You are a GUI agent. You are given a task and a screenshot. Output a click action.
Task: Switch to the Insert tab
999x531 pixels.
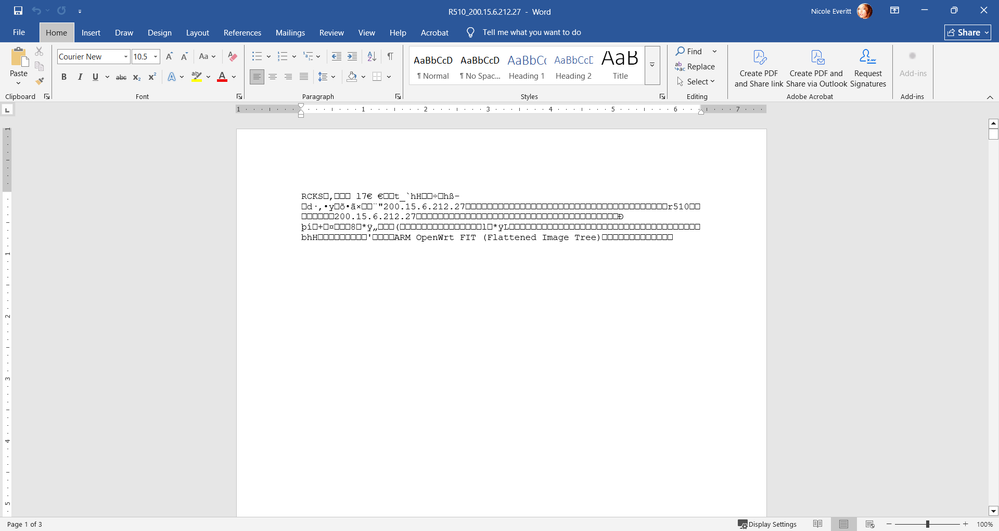[x=90, y=33]
